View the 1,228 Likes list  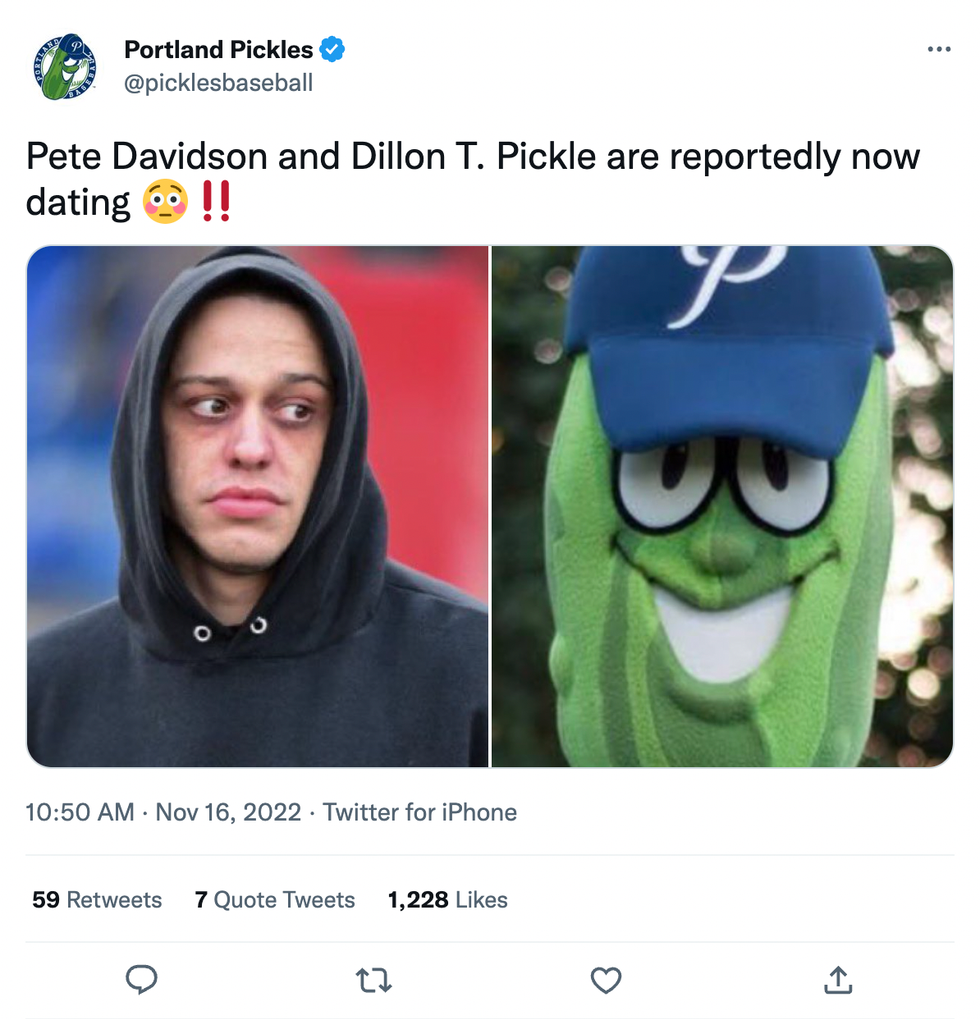tap(447, 900)
